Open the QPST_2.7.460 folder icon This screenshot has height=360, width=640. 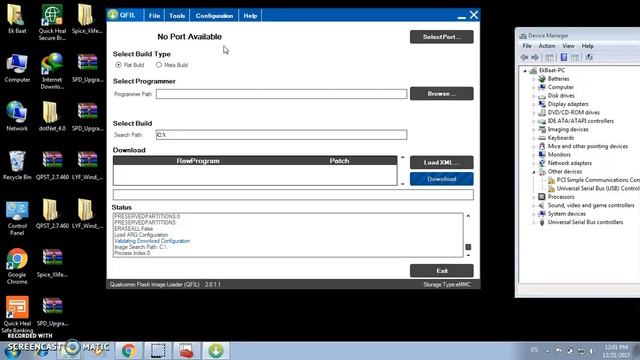[51, 214]
